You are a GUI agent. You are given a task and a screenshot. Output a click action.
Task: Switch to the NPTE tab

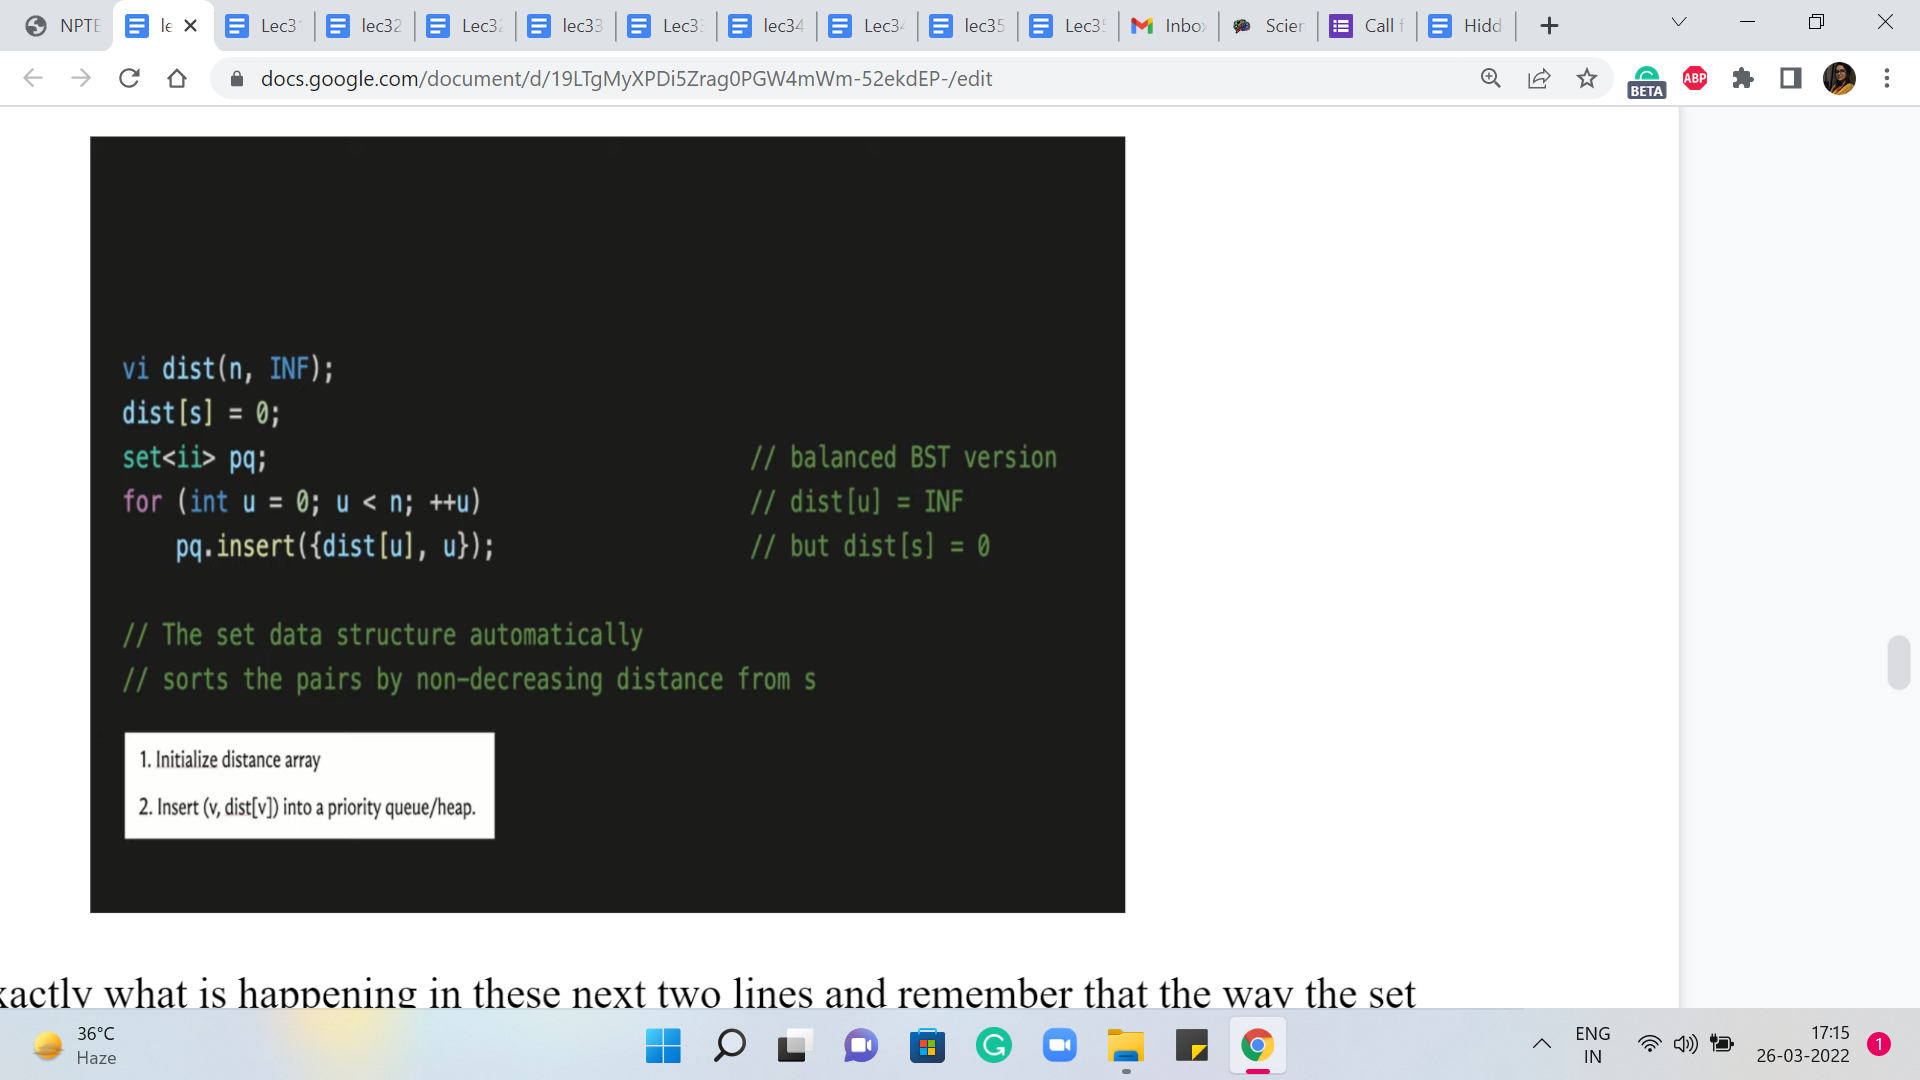pyautogui.click(x=64, y=26)
